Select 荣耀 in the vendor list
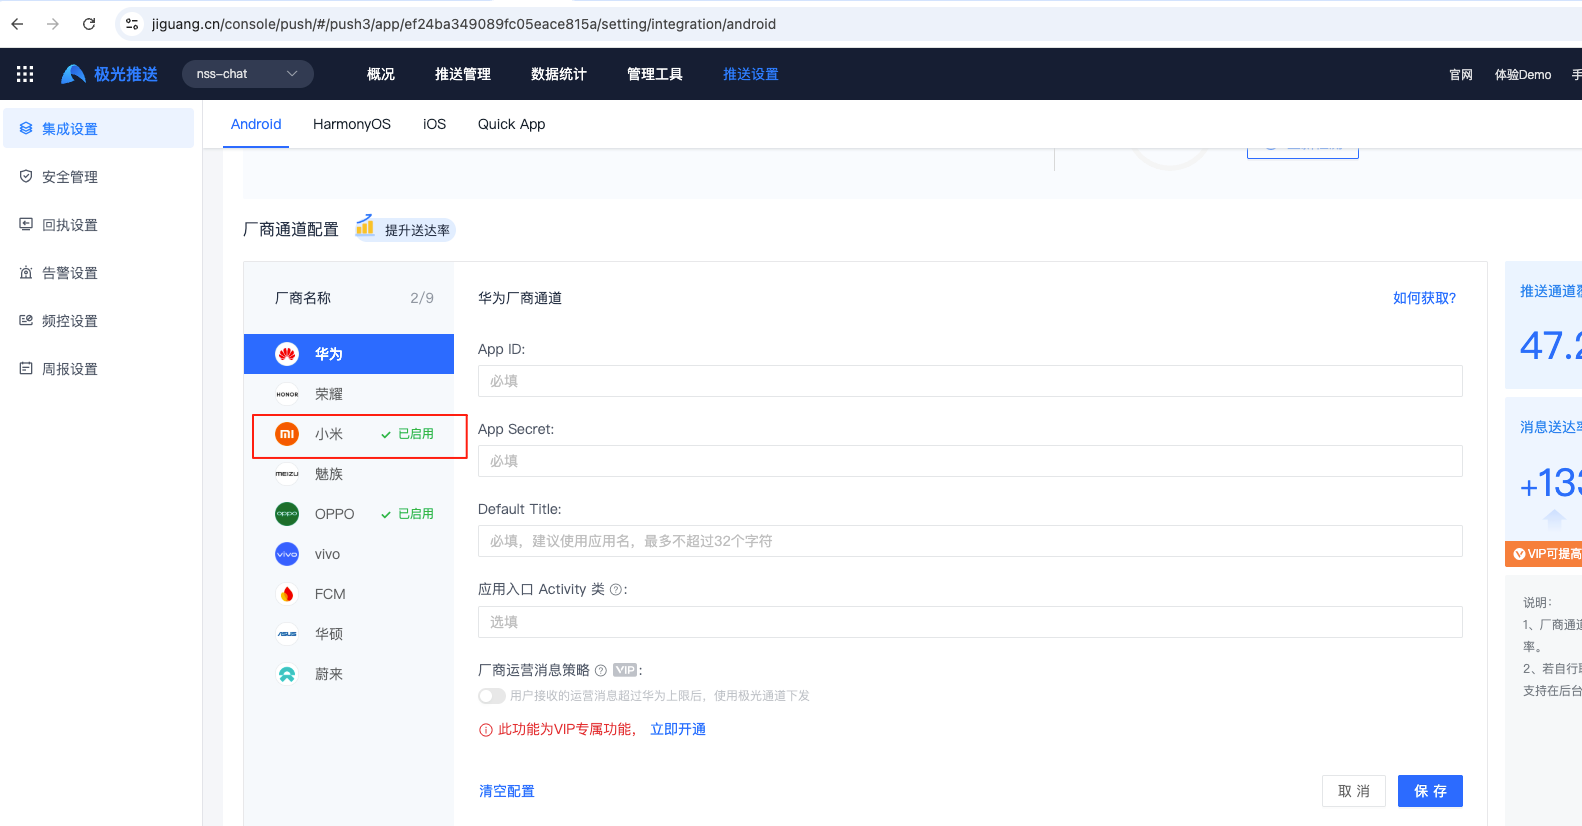1582x826 pixels. [349, 394]
